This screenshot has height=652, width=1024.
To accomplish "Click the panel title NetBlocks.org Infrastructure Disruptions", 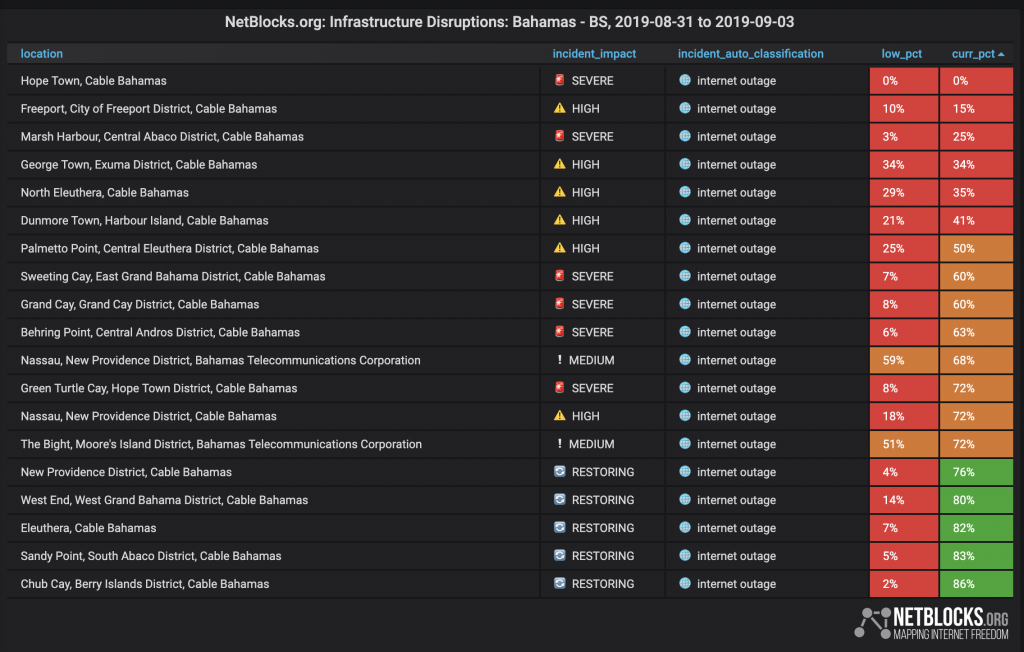I will [x=509, y=22].
